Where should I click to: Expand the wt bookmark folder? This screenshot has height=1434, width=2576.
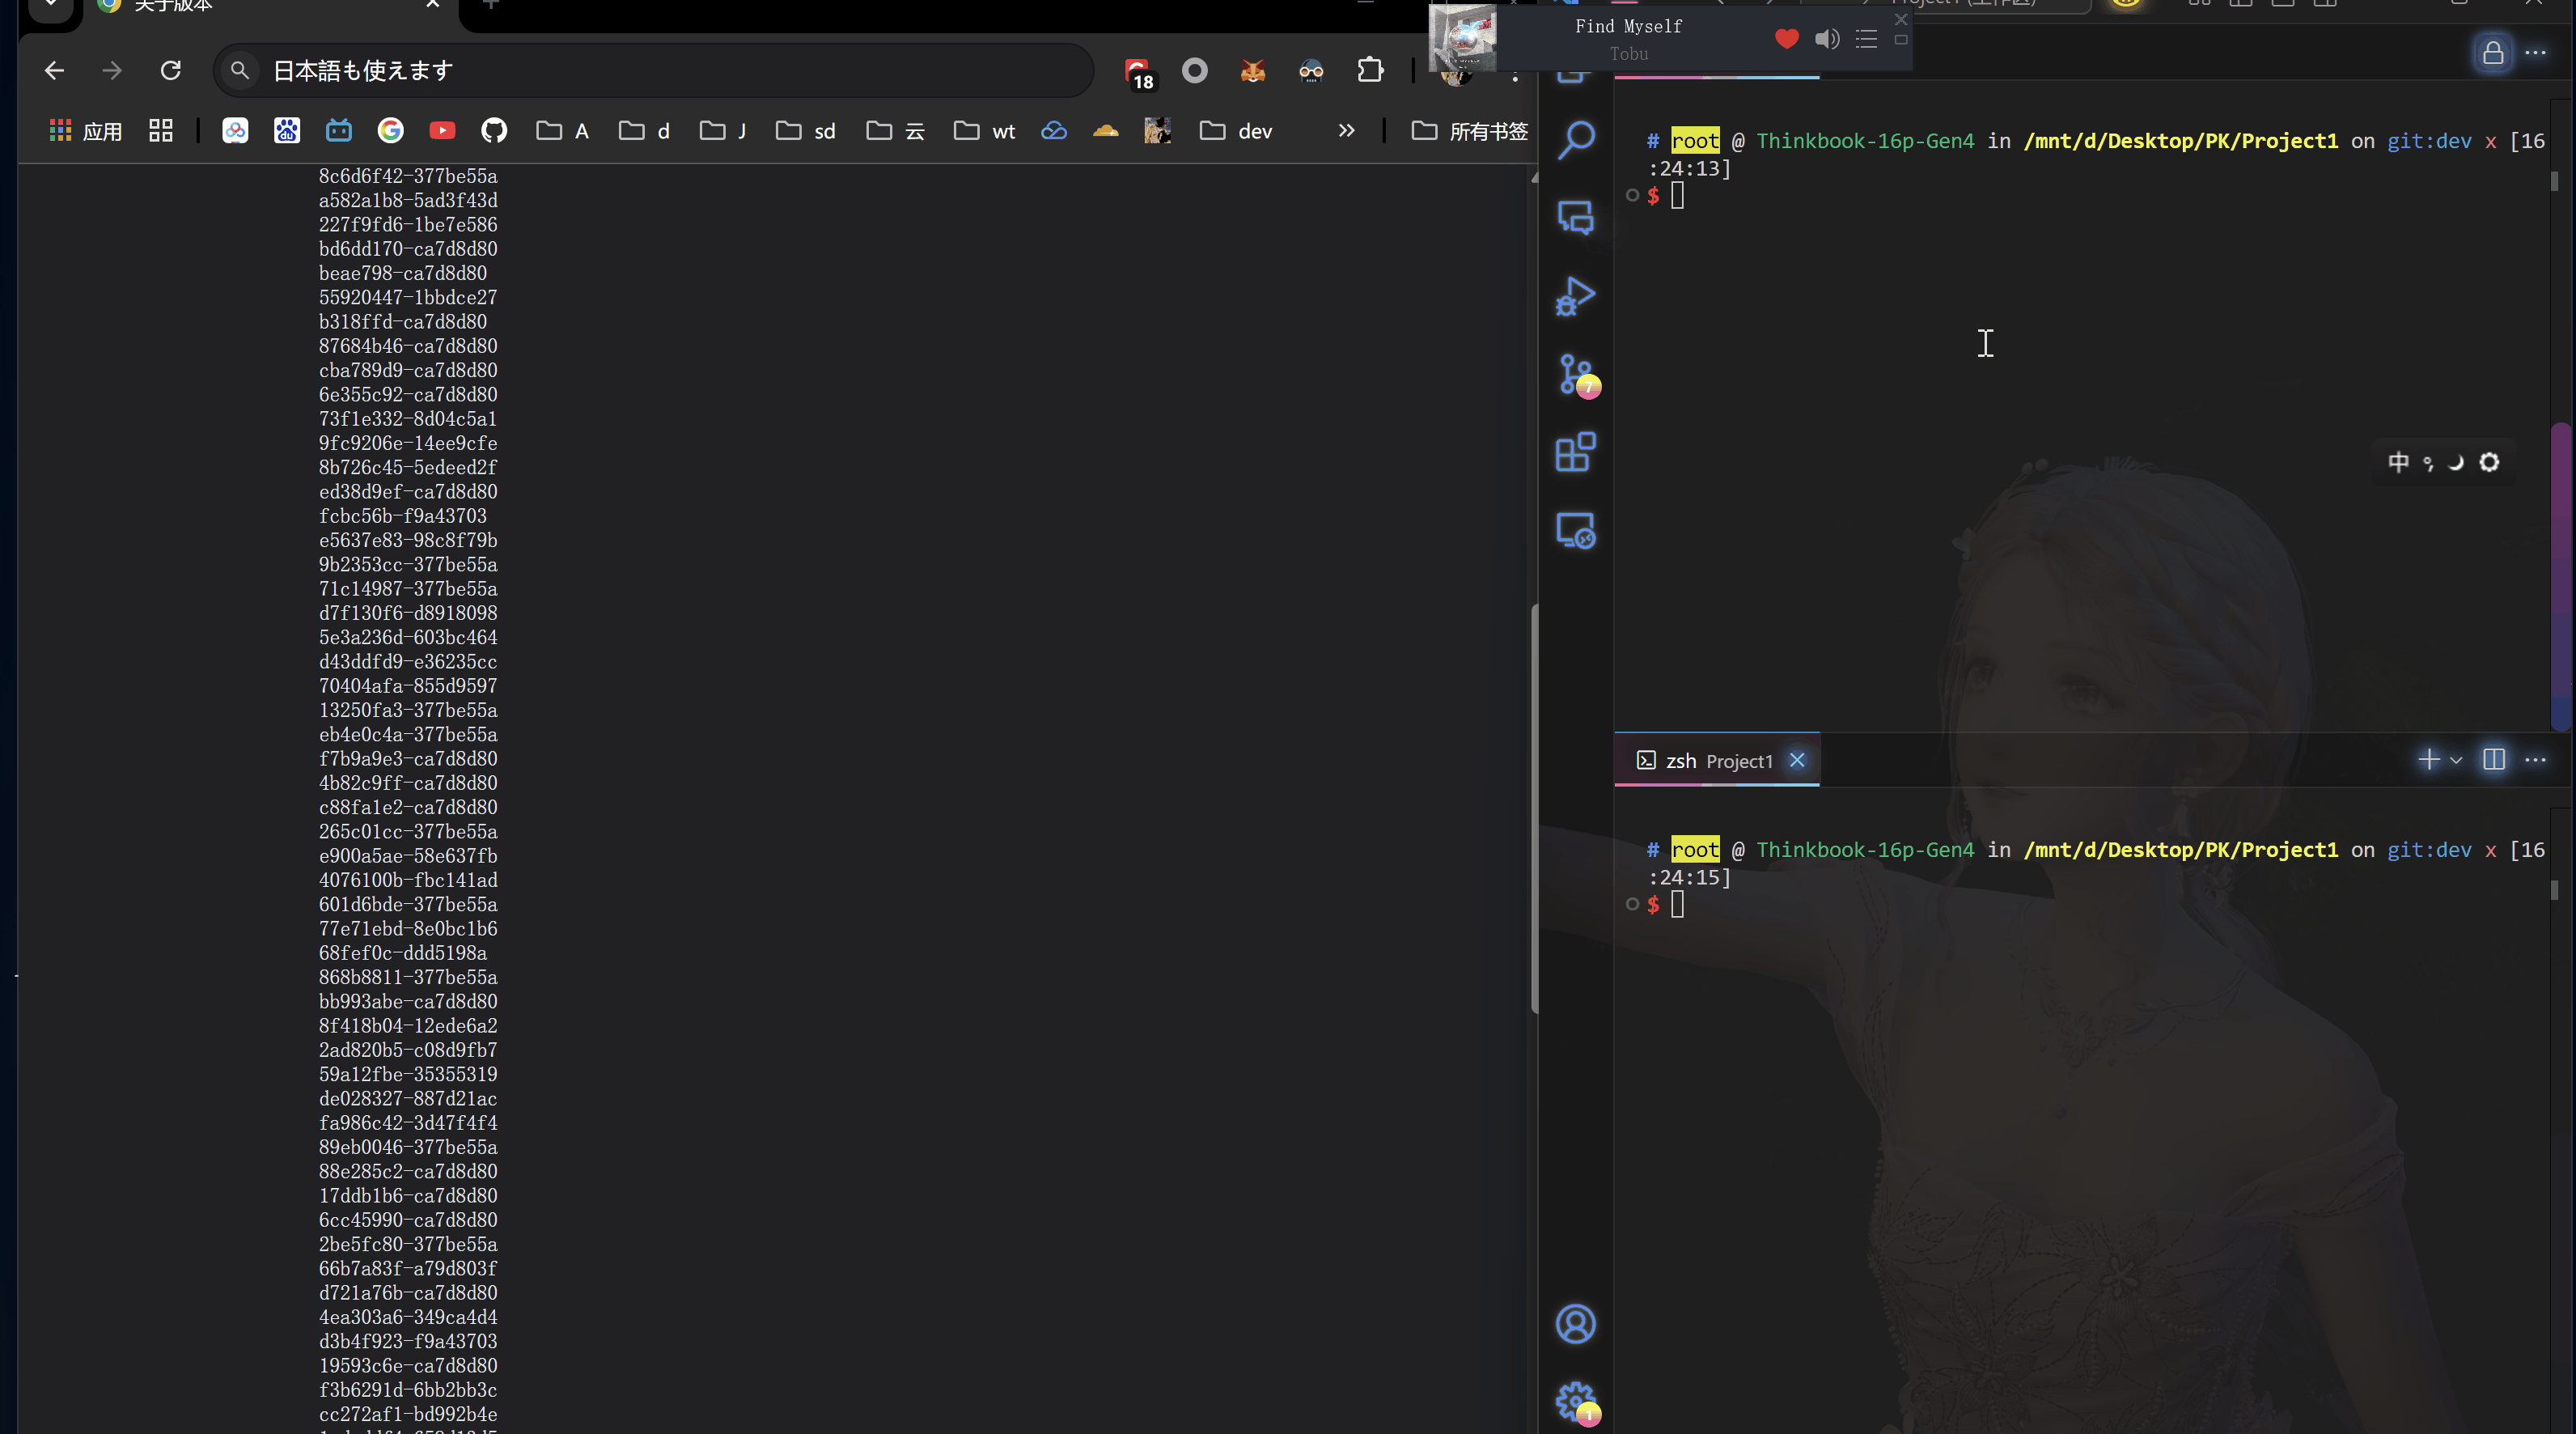(984, 131)
